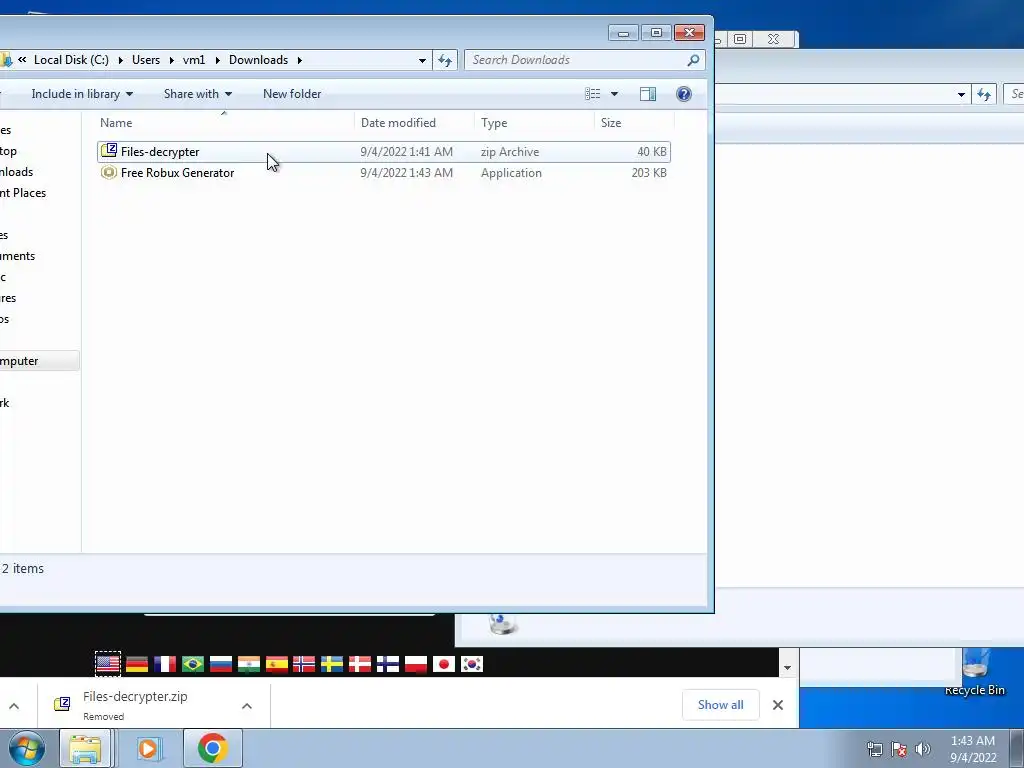Click the Downloads breadcrumb
Screen dimensions: 1024x768
[258, 60]
